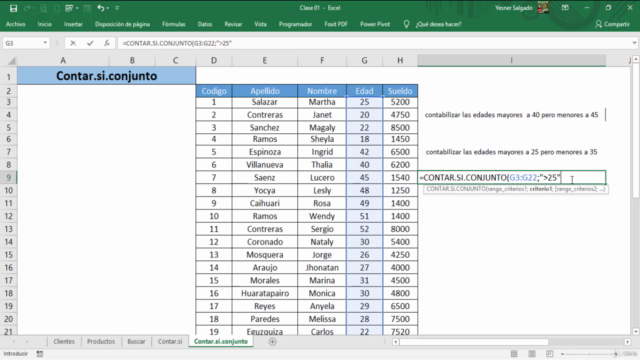Image resolution: width=640 pixels, height=360 pixels.
Task: Click the Print Preview icon in Quick Access
Action: 43,8
